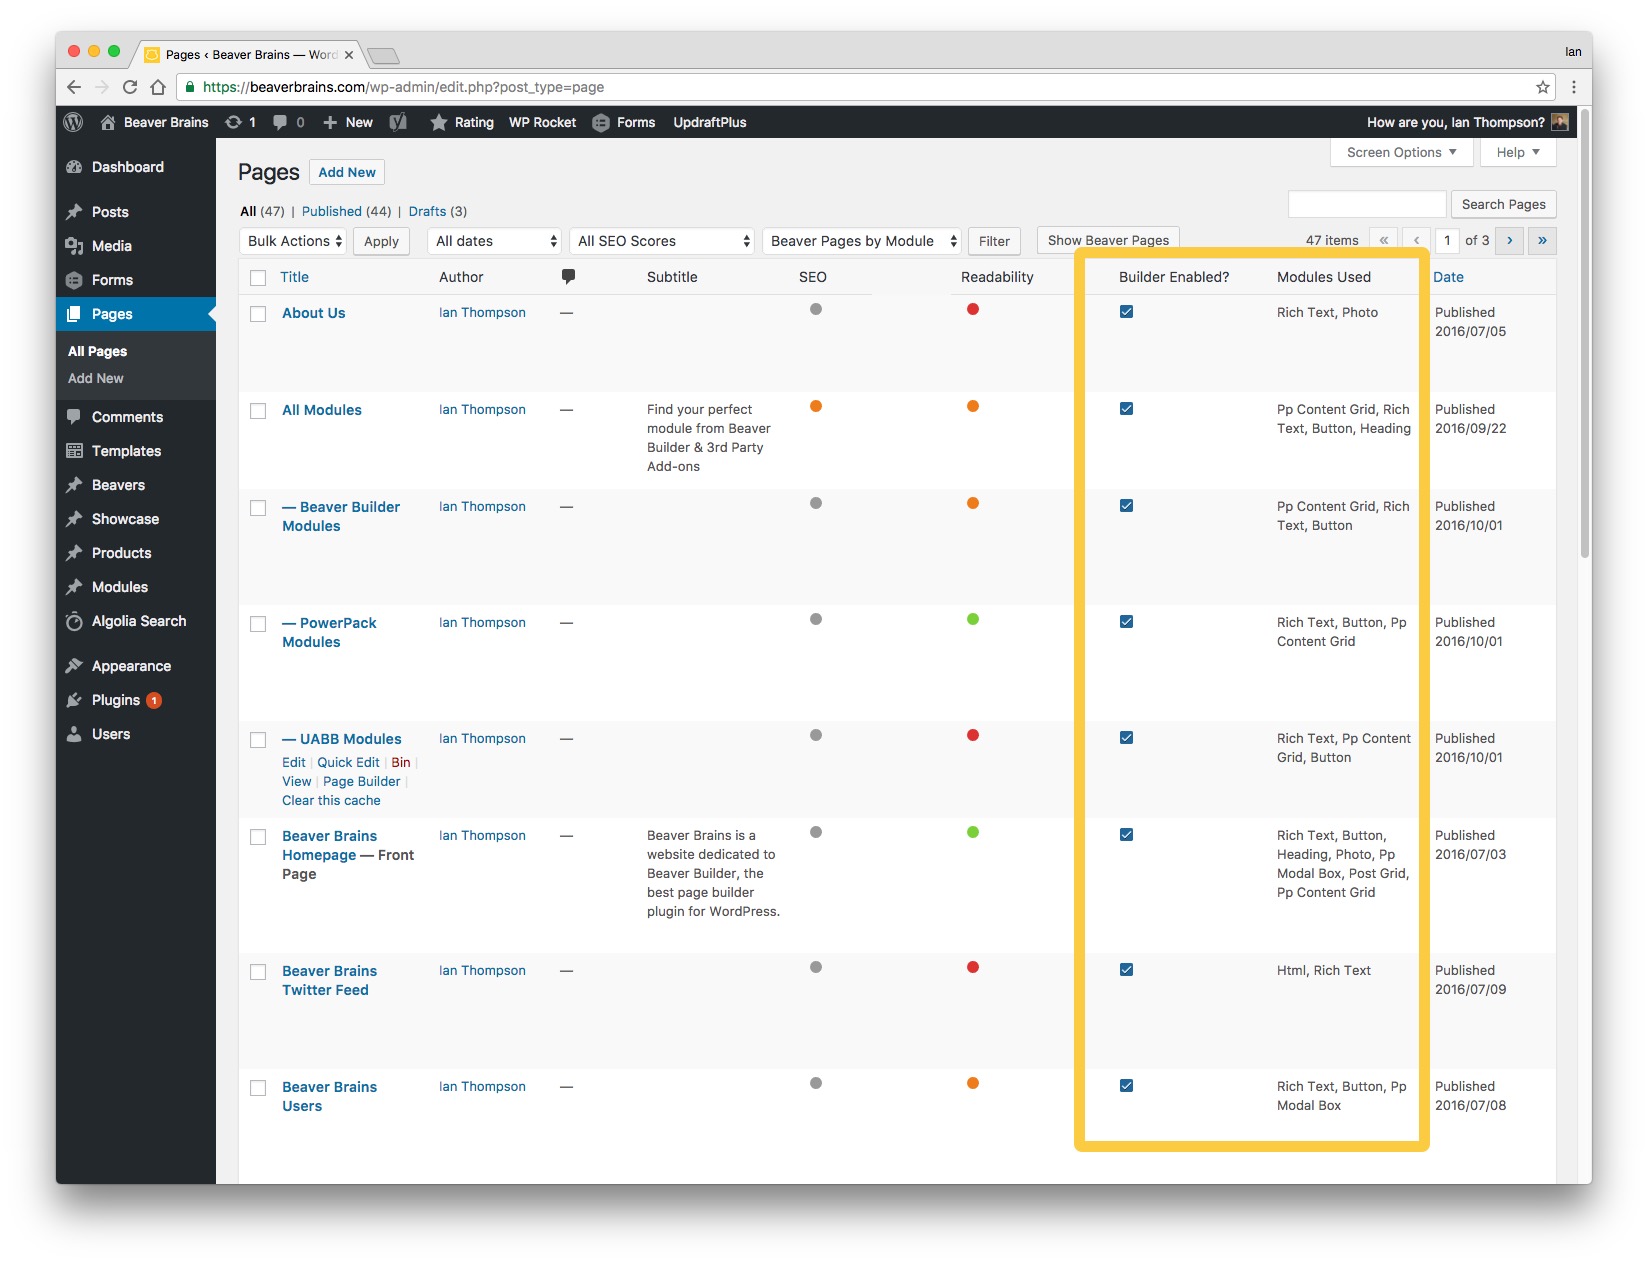Tick the select-all checkbox in header

[x=258, y=278]
